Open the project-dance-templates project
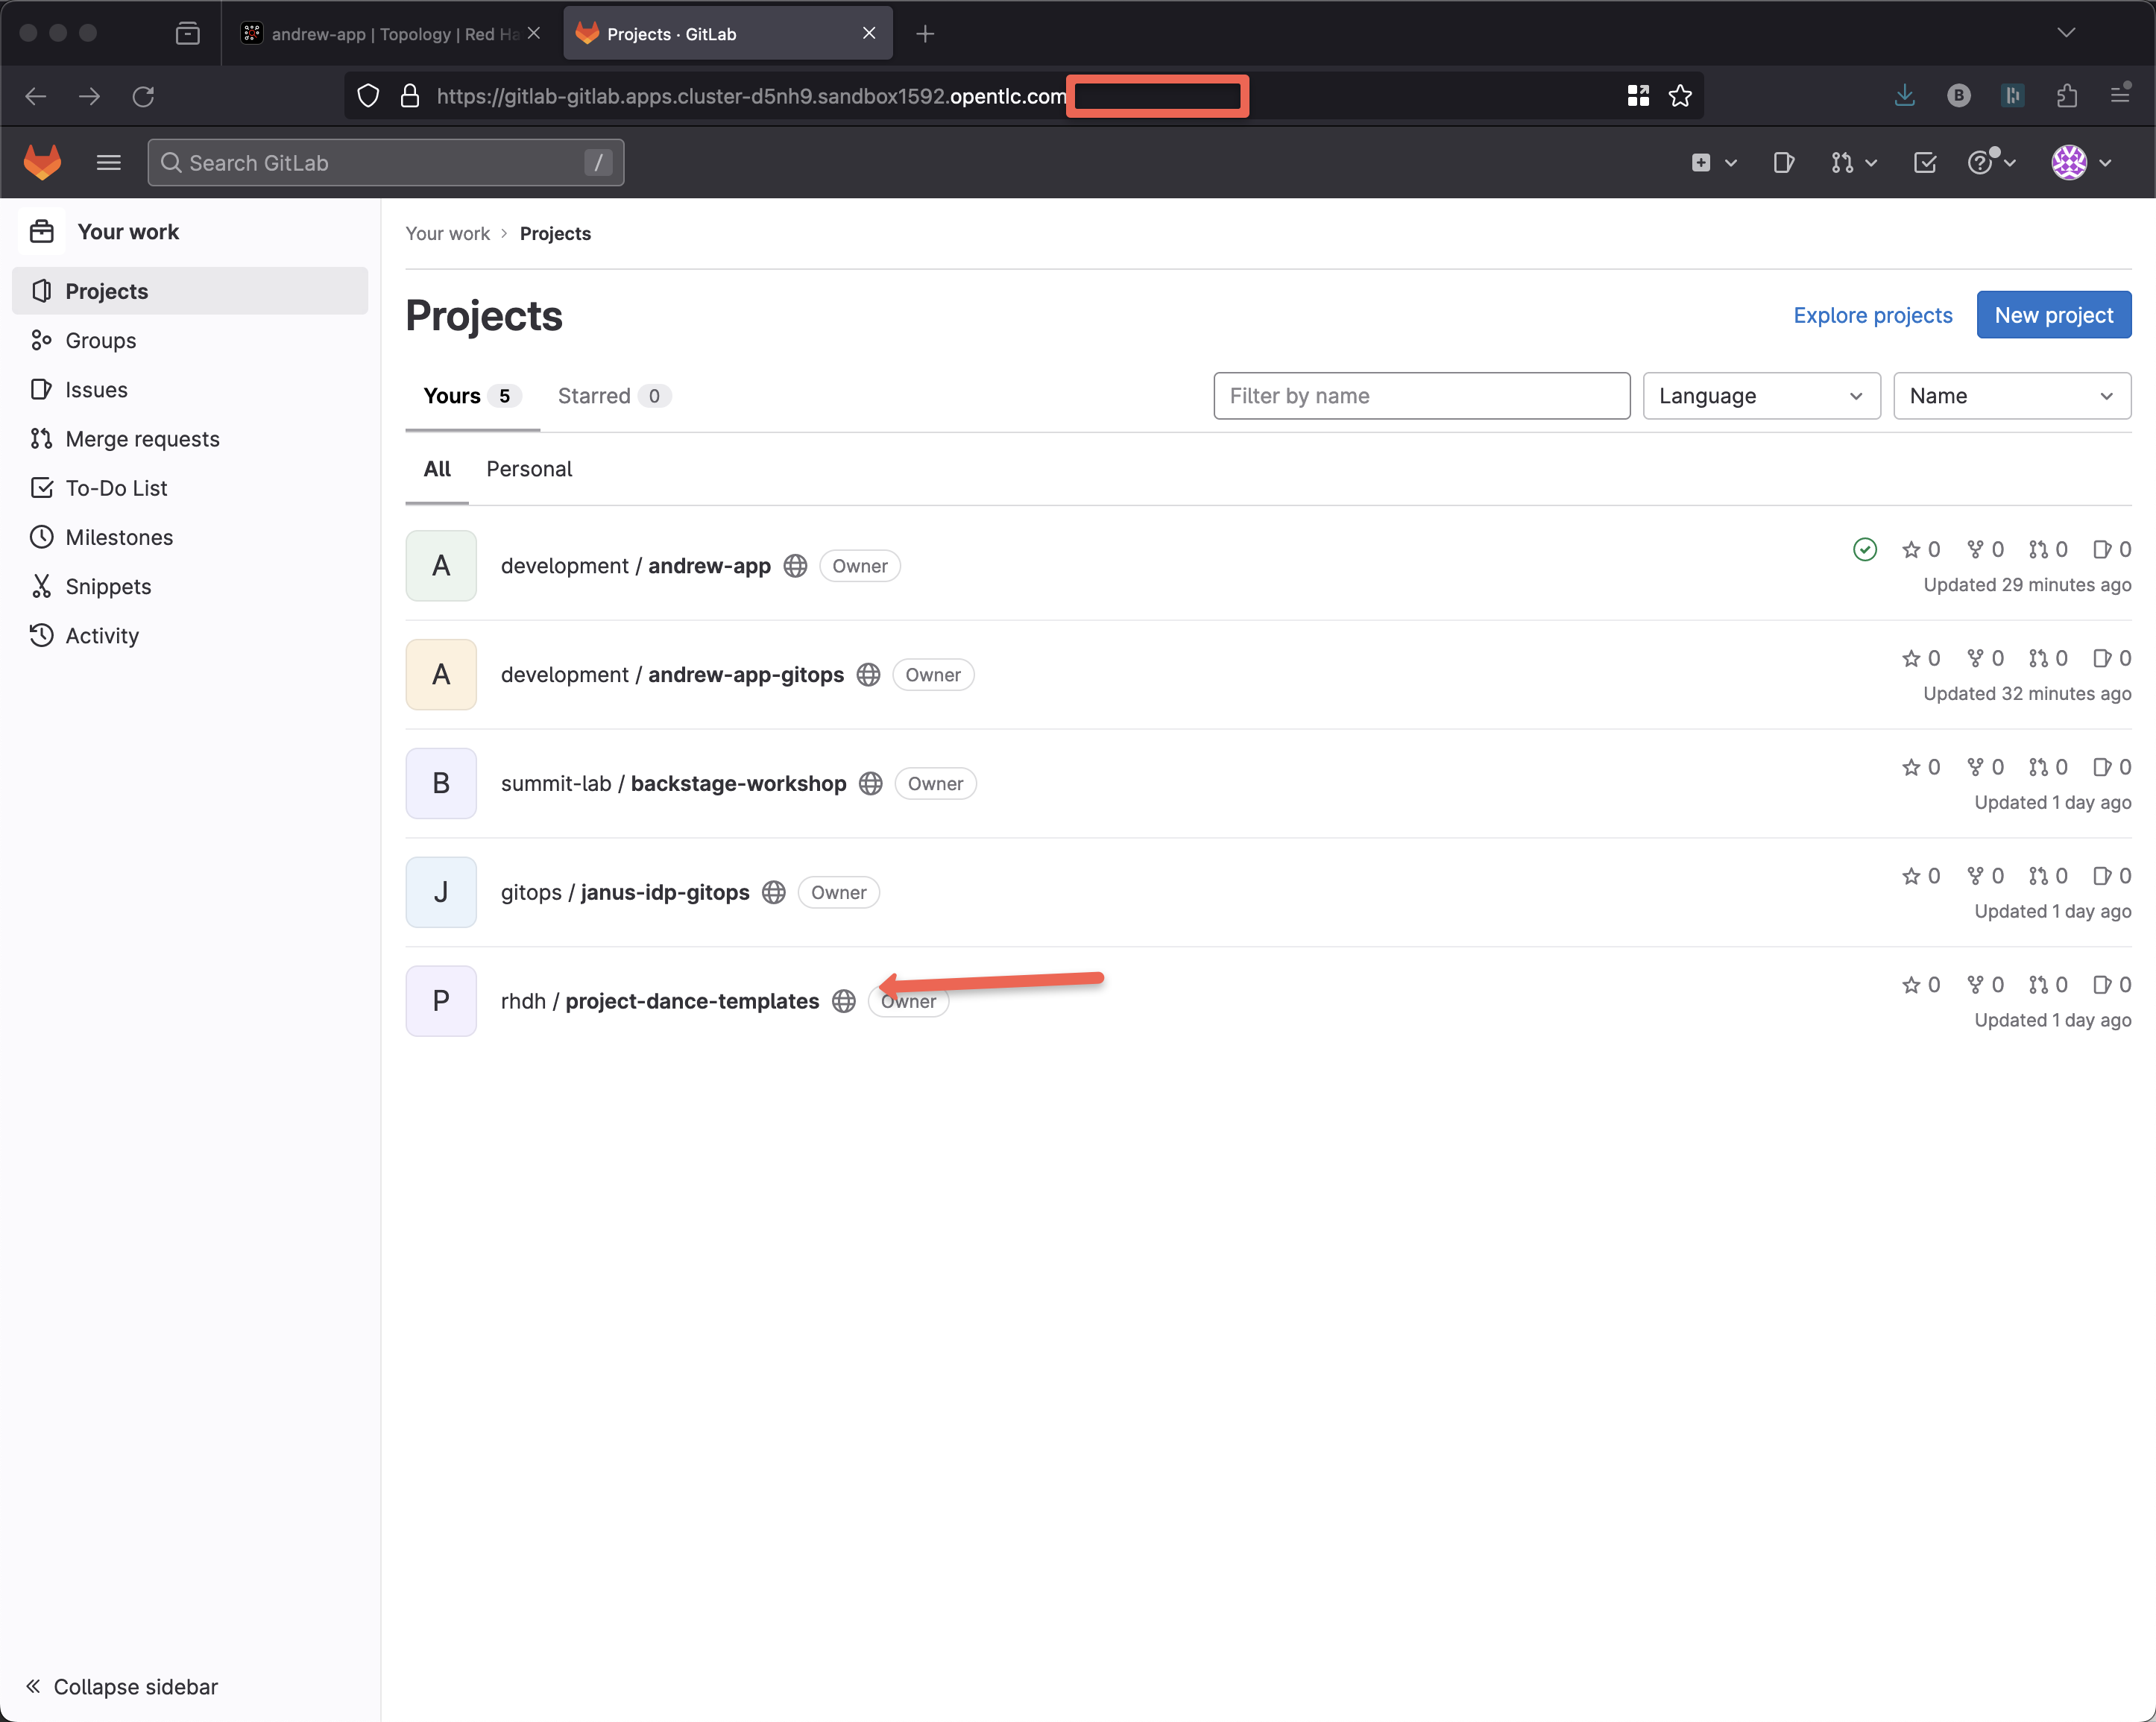This screenshot has height=1722, width=2156. point(691,1001)
